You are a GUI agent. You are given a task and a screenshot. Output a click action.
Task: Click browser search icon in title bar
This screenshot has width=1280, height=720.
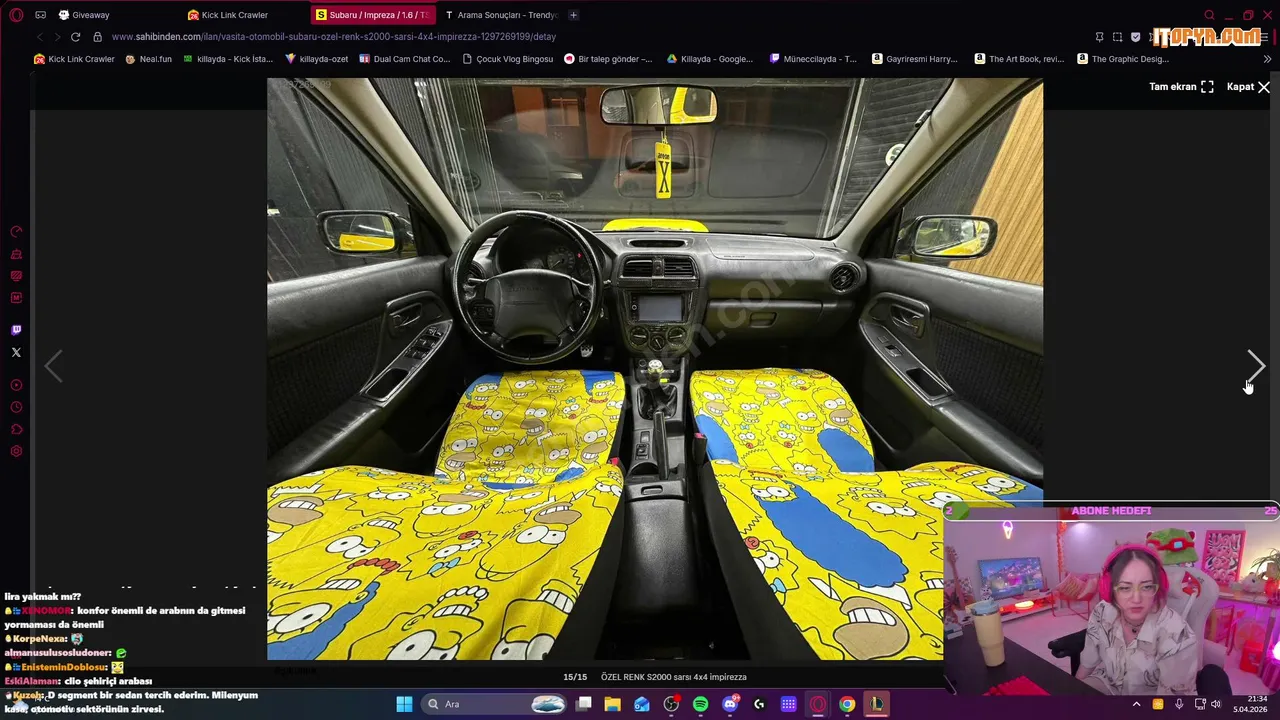point(1209,15)
